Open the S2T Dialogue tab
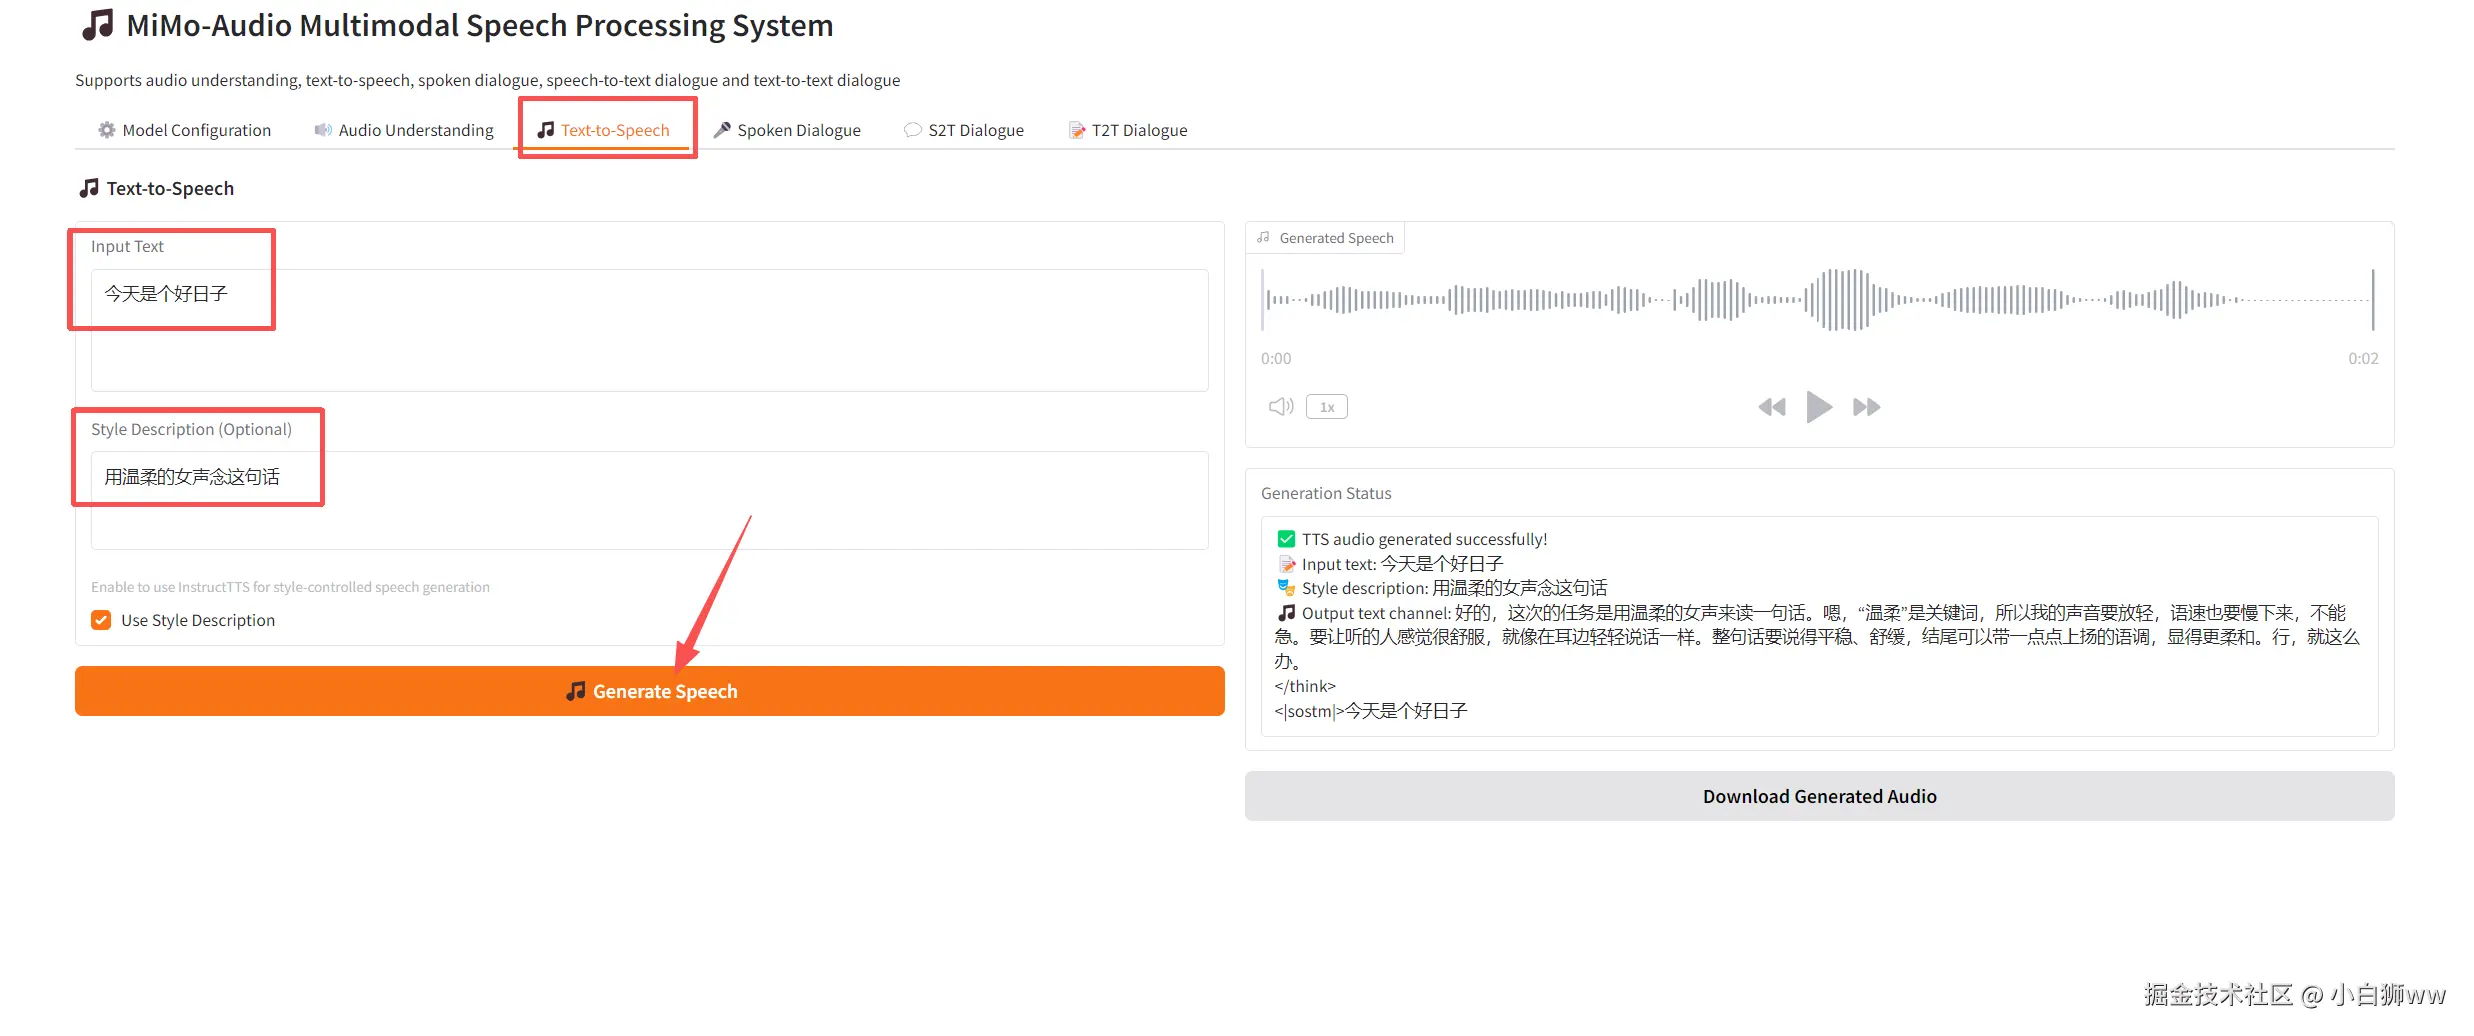 964,130
